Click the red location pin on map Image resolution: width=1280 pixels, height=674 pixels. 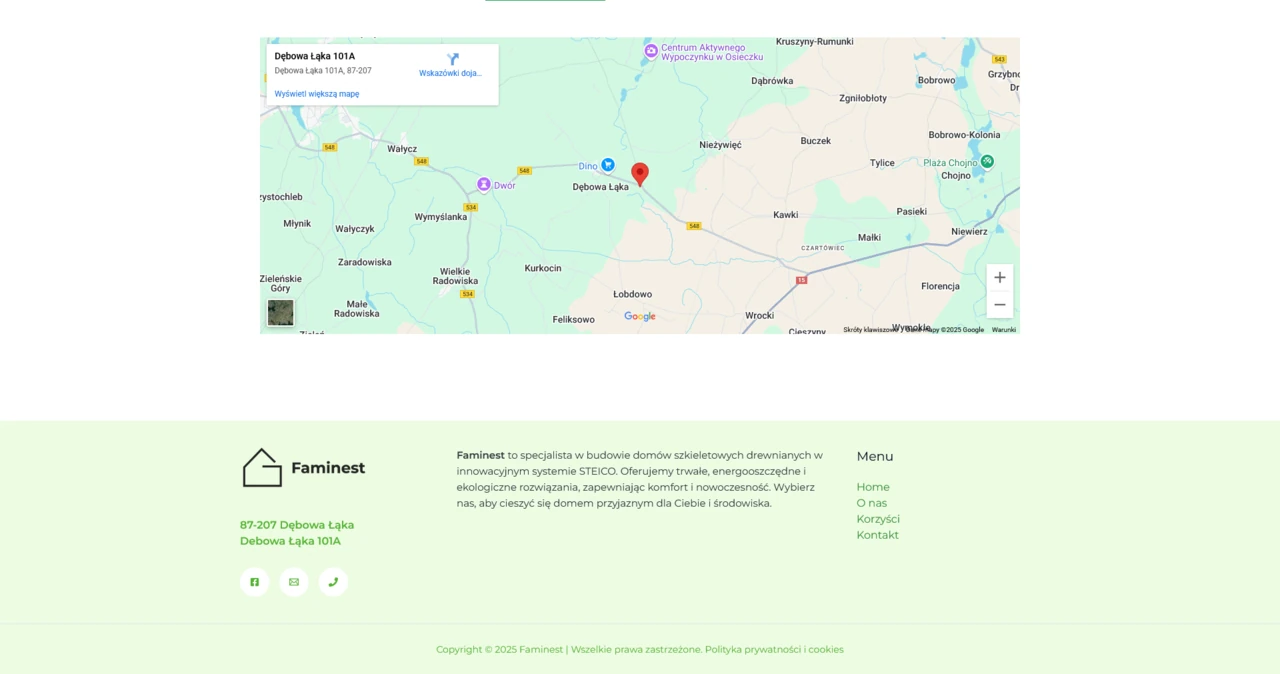coord(640,174)
